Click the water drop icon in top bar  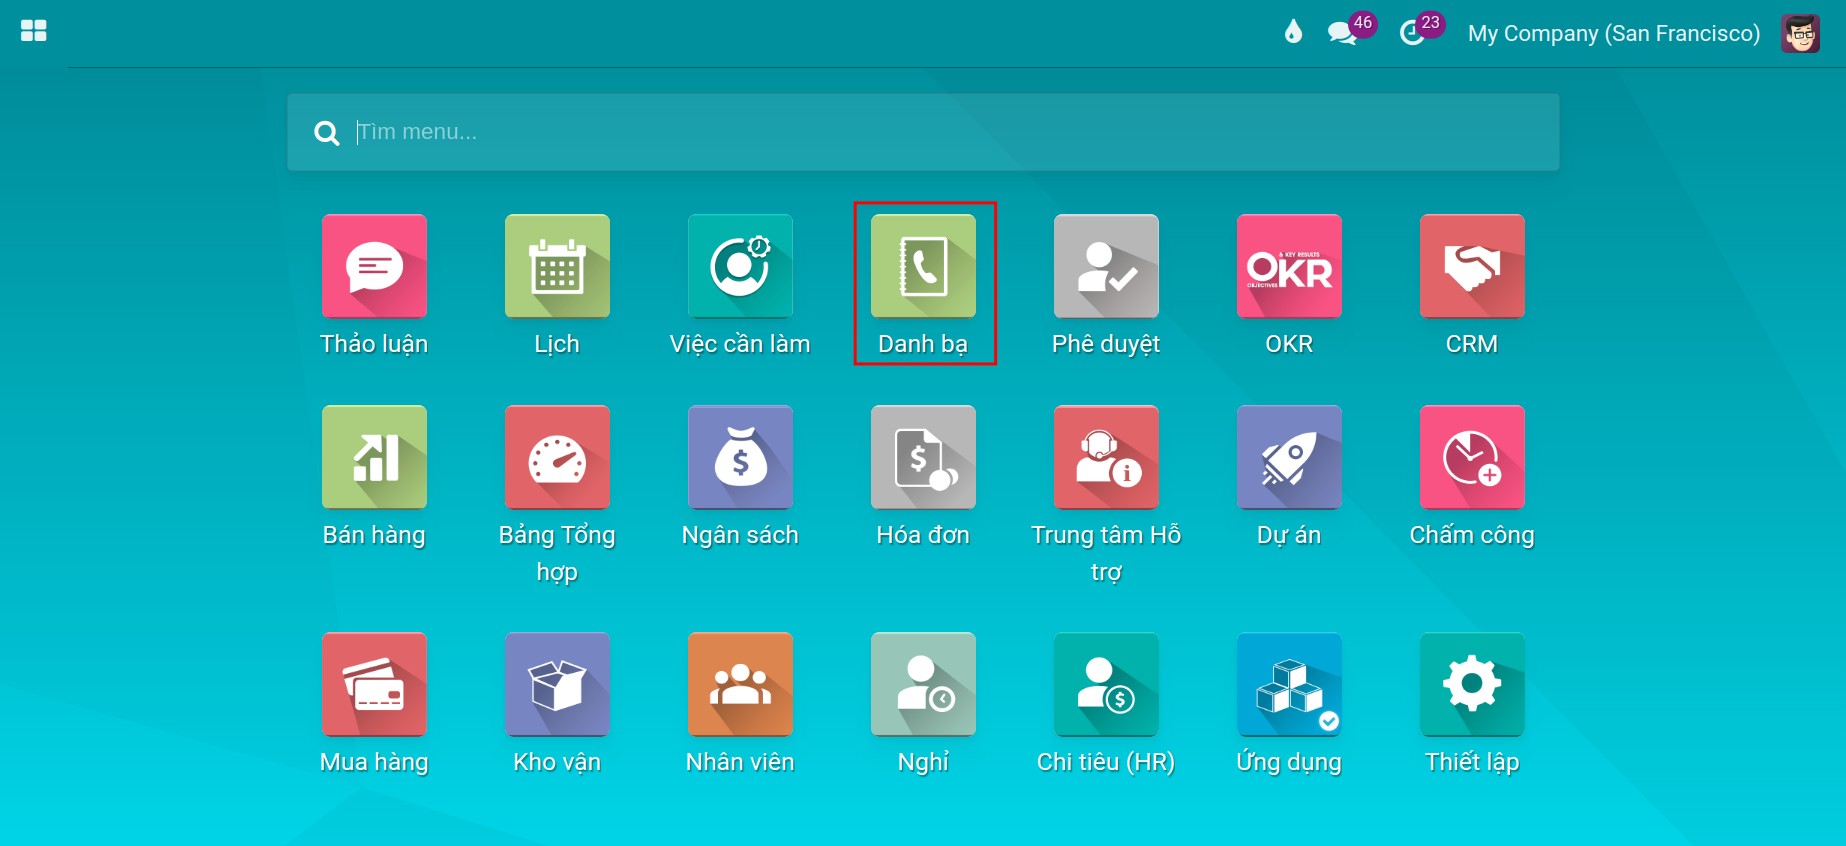click(1293, 32)
